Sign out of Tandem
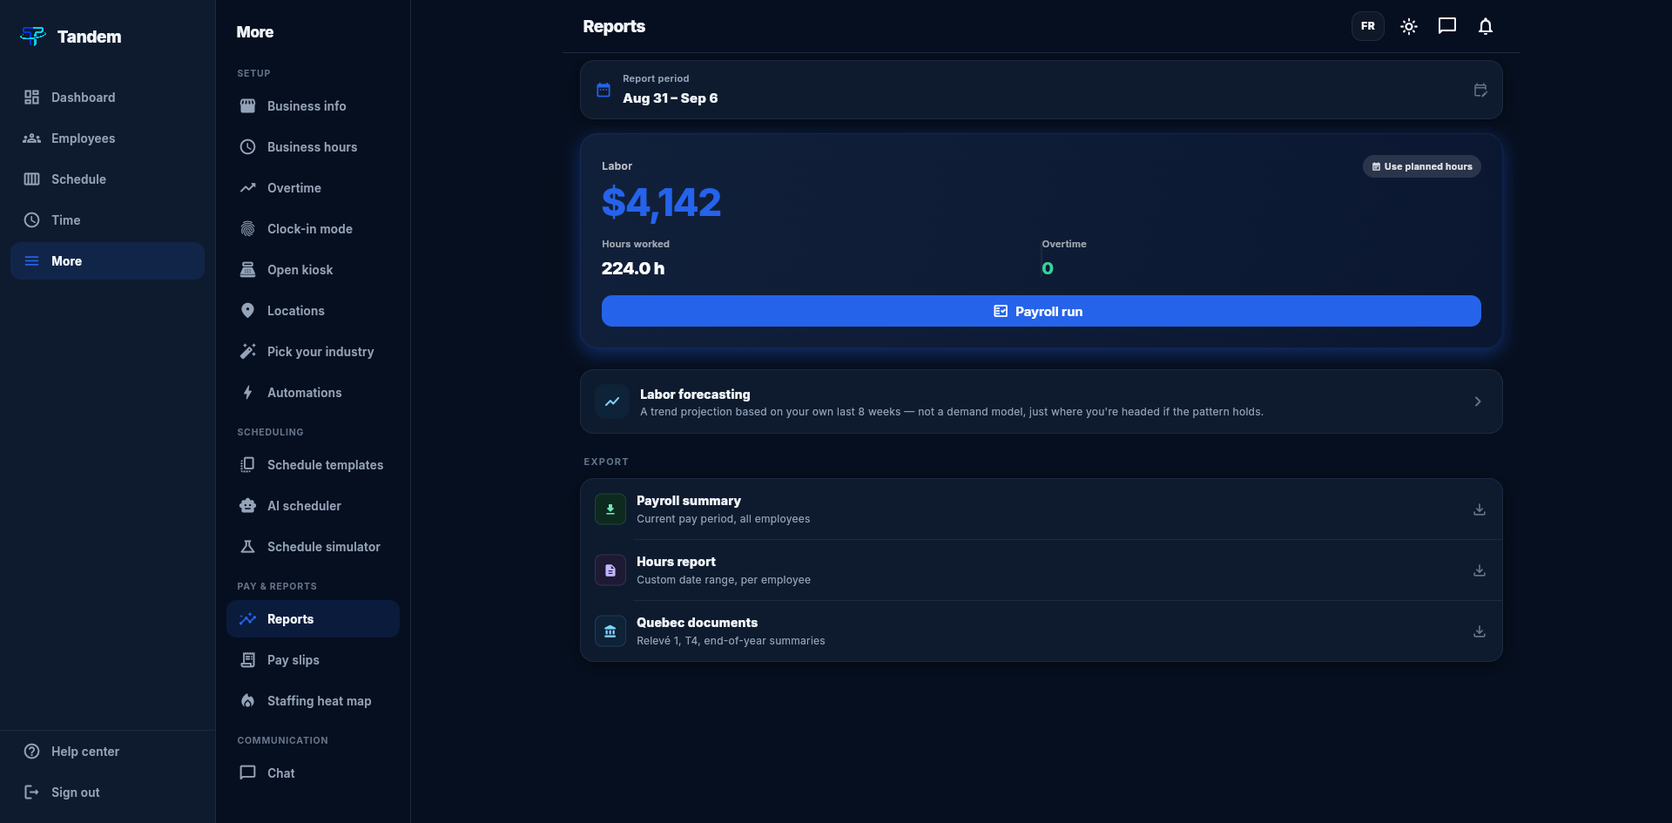Image resolution: width=1672 pixels, height=823 pixels. tap(108, 792)
